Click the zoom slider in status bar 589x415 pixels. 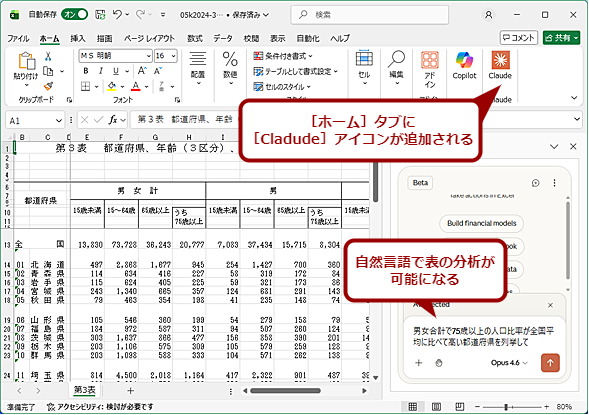(512, 407)
